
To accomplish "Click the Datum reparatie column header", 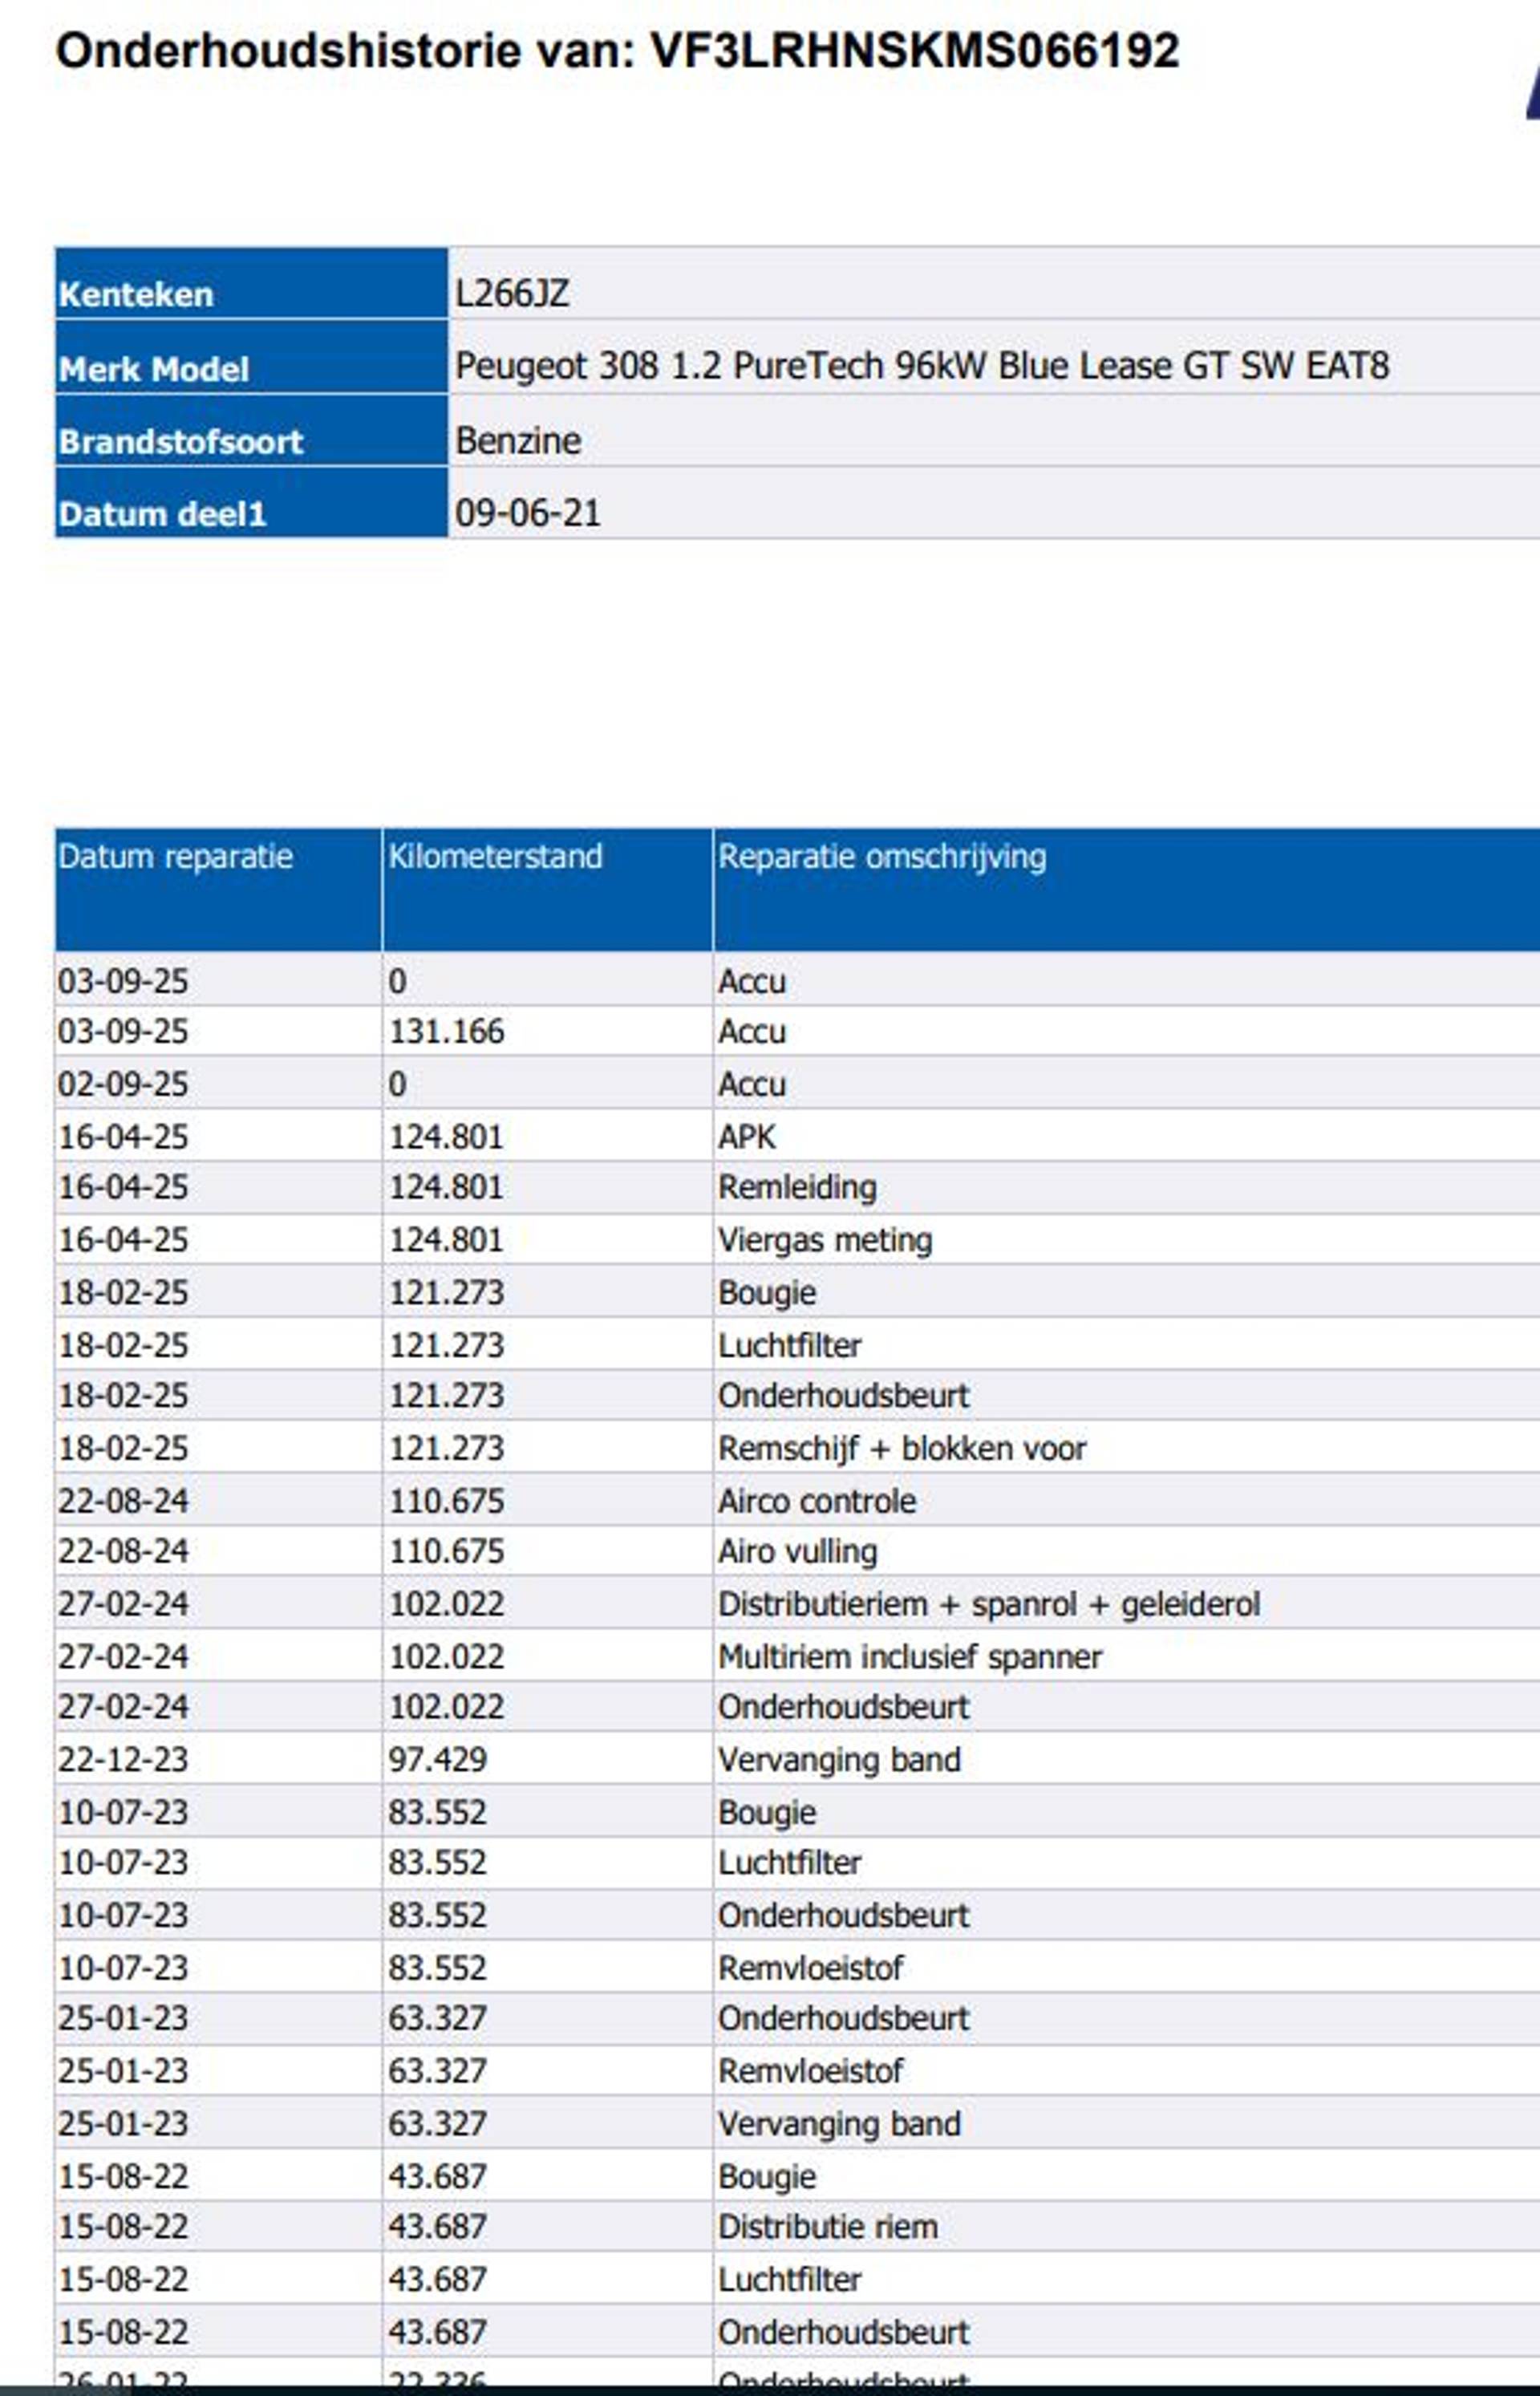I will 176,857.
